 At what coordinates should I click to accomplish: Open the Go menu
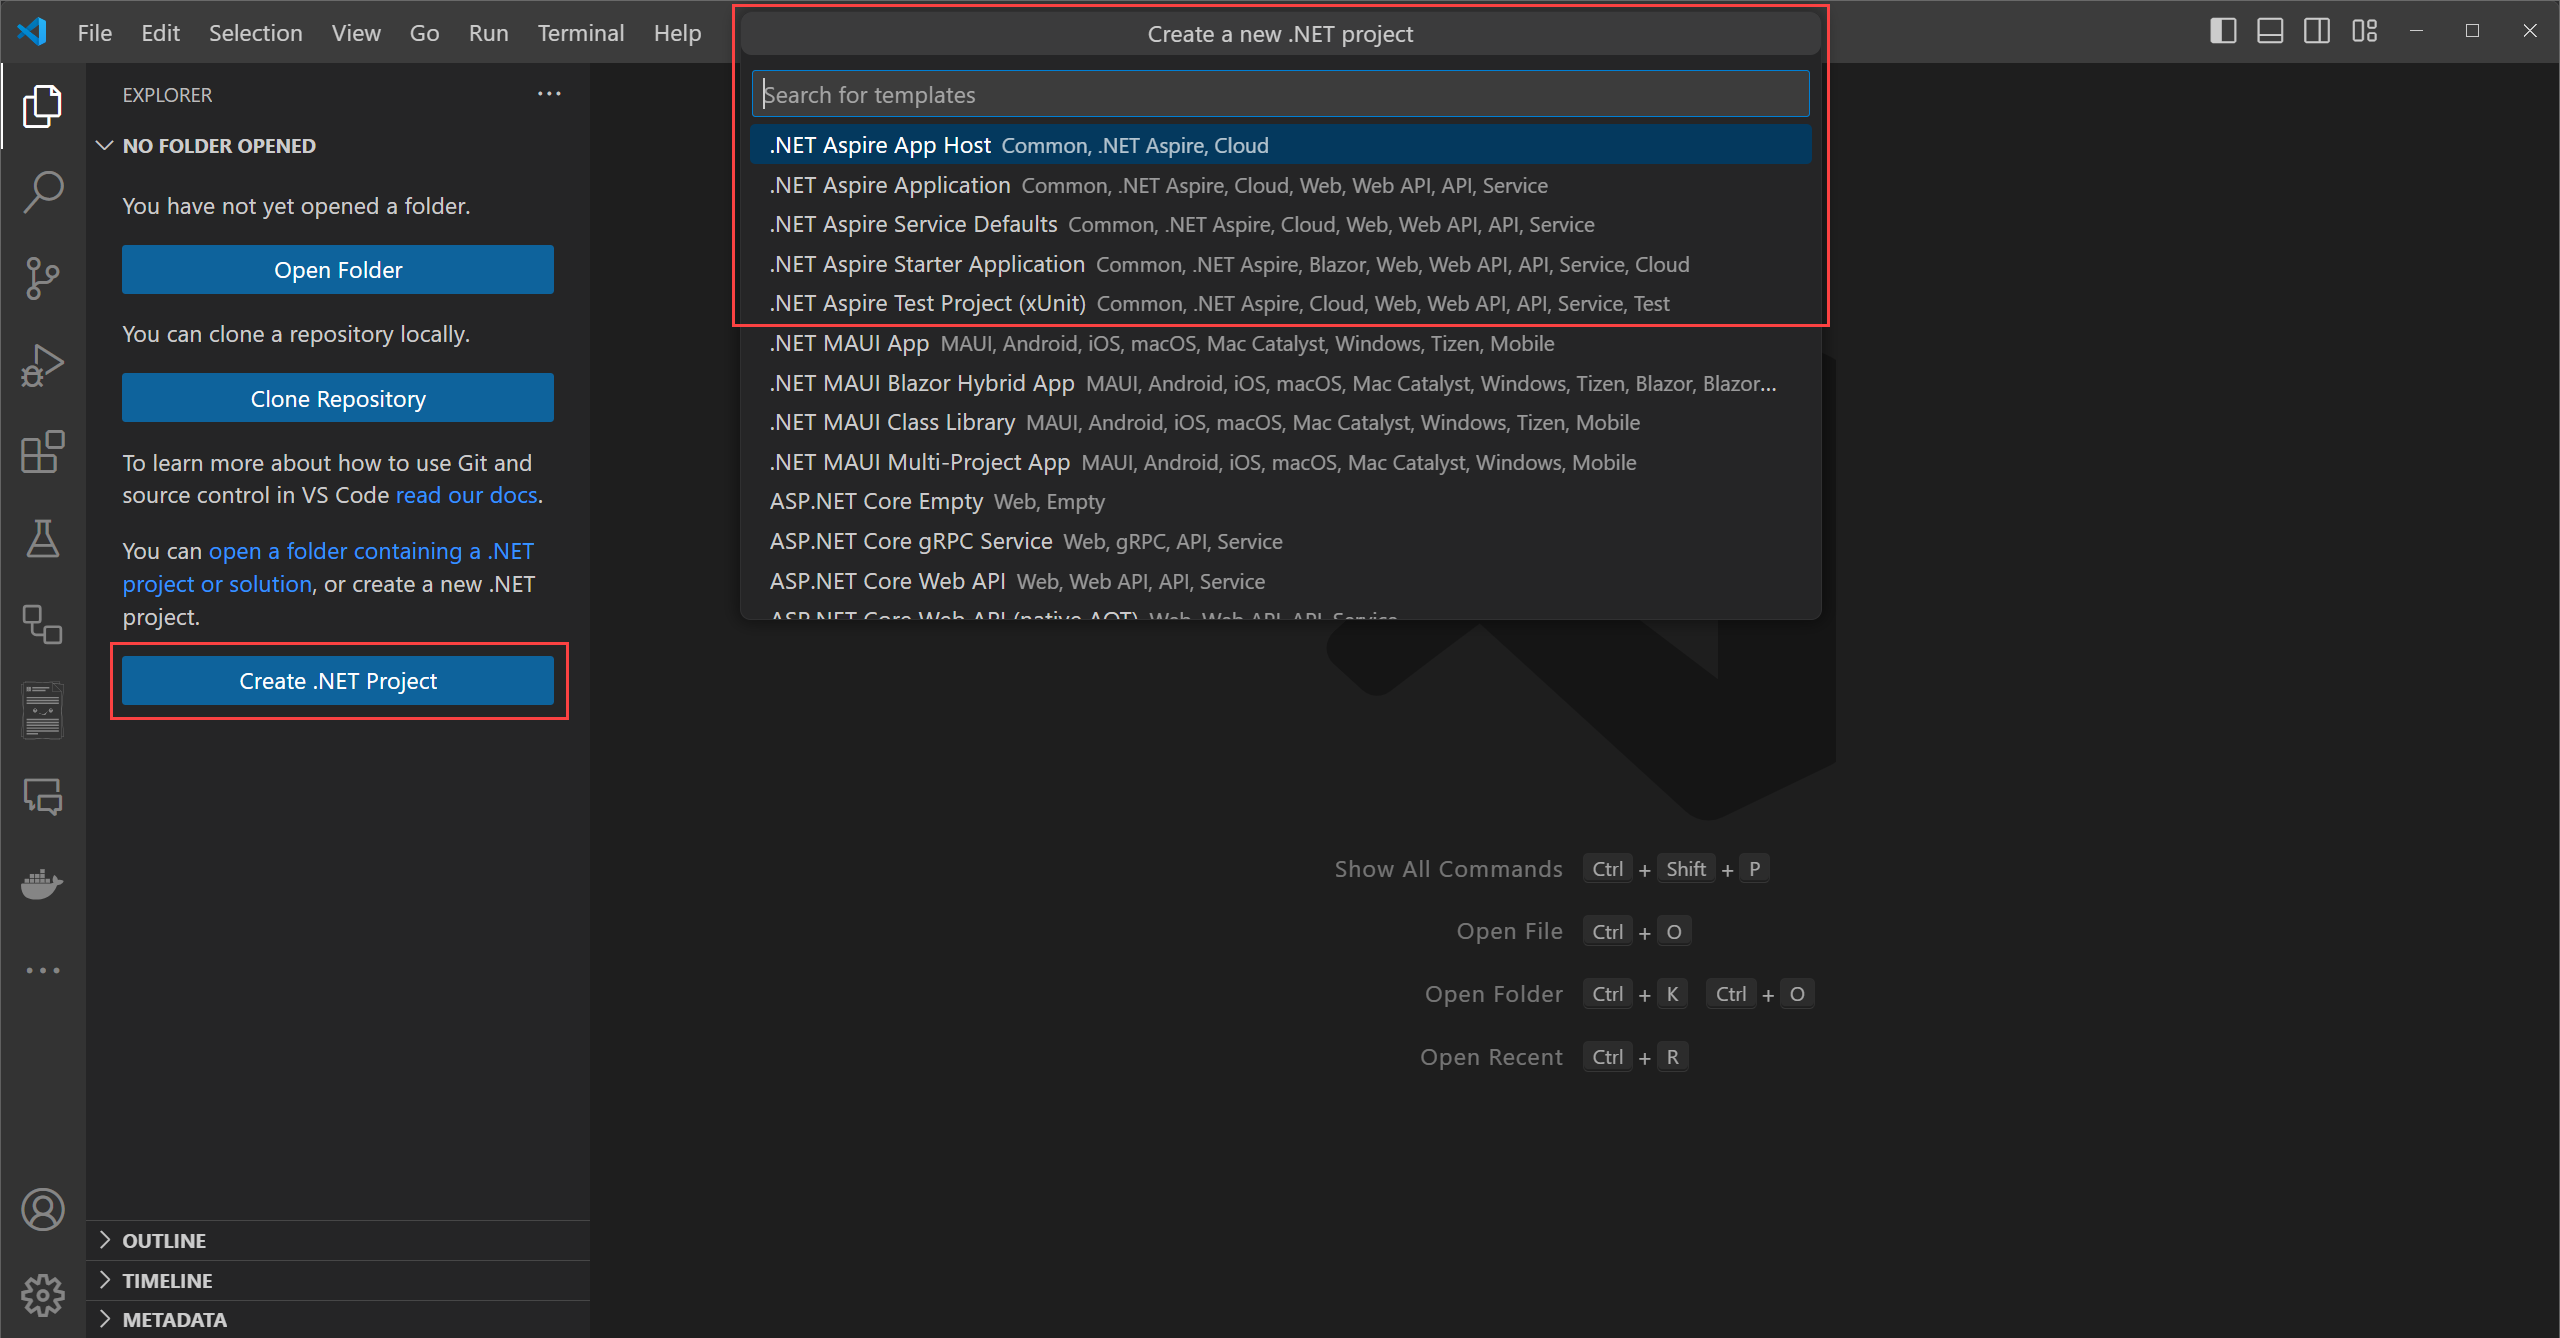point(424,33)
